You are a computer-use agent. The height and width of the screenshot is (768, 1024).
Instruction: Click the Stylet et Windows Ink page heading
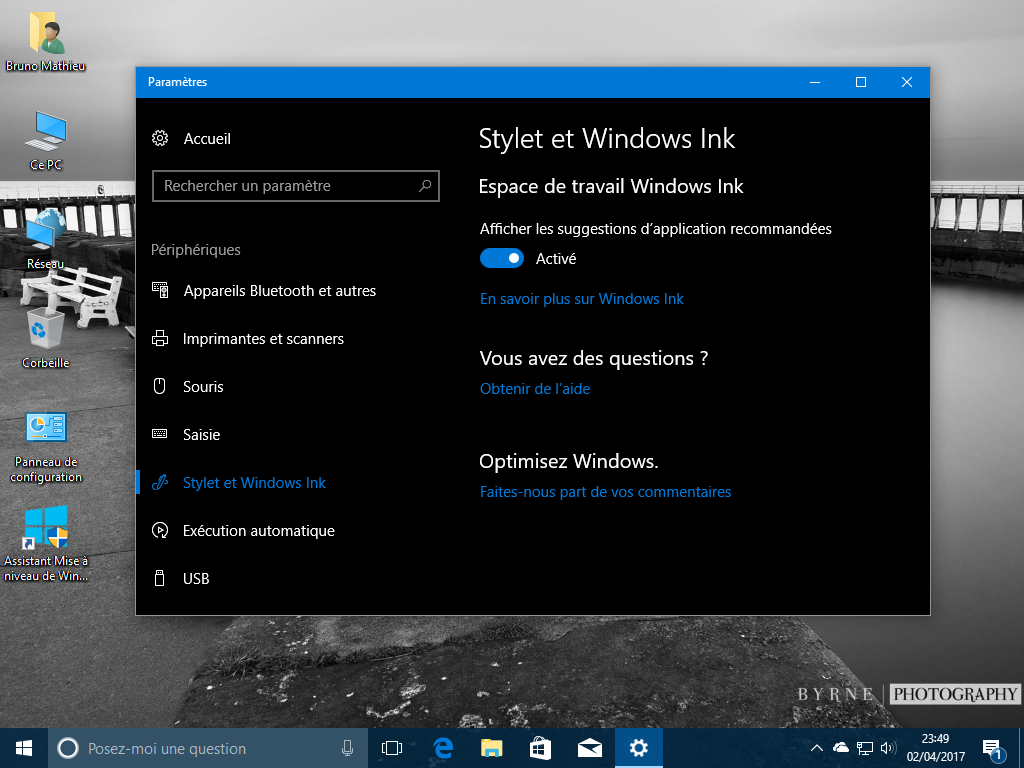(x=607, y=138)
